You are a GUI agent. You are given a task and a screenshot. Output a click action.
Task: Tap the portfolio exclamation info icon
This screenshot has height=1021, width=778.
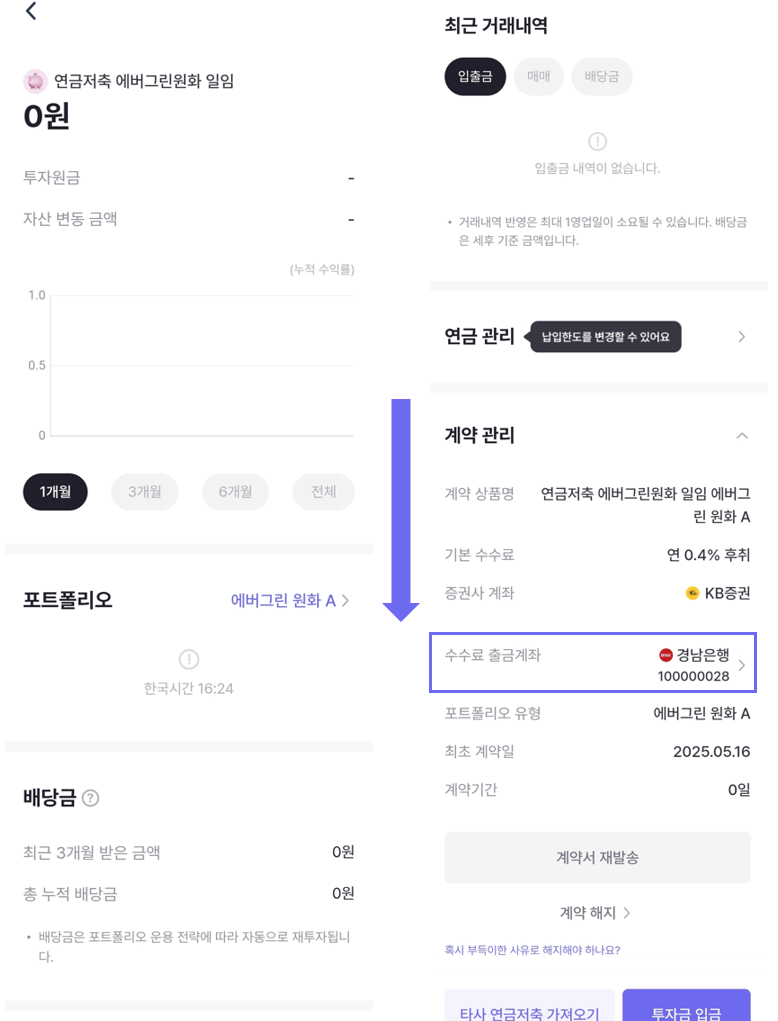(188, 659)
